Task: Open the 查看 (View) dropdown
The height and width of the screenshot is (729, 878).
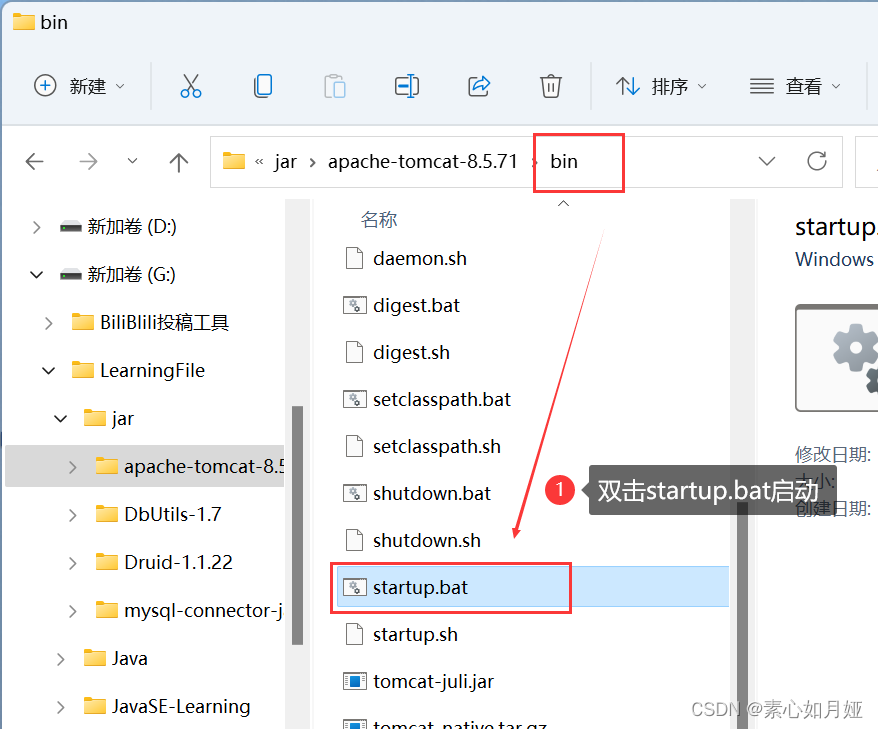Action: click(x=795, y=86)
